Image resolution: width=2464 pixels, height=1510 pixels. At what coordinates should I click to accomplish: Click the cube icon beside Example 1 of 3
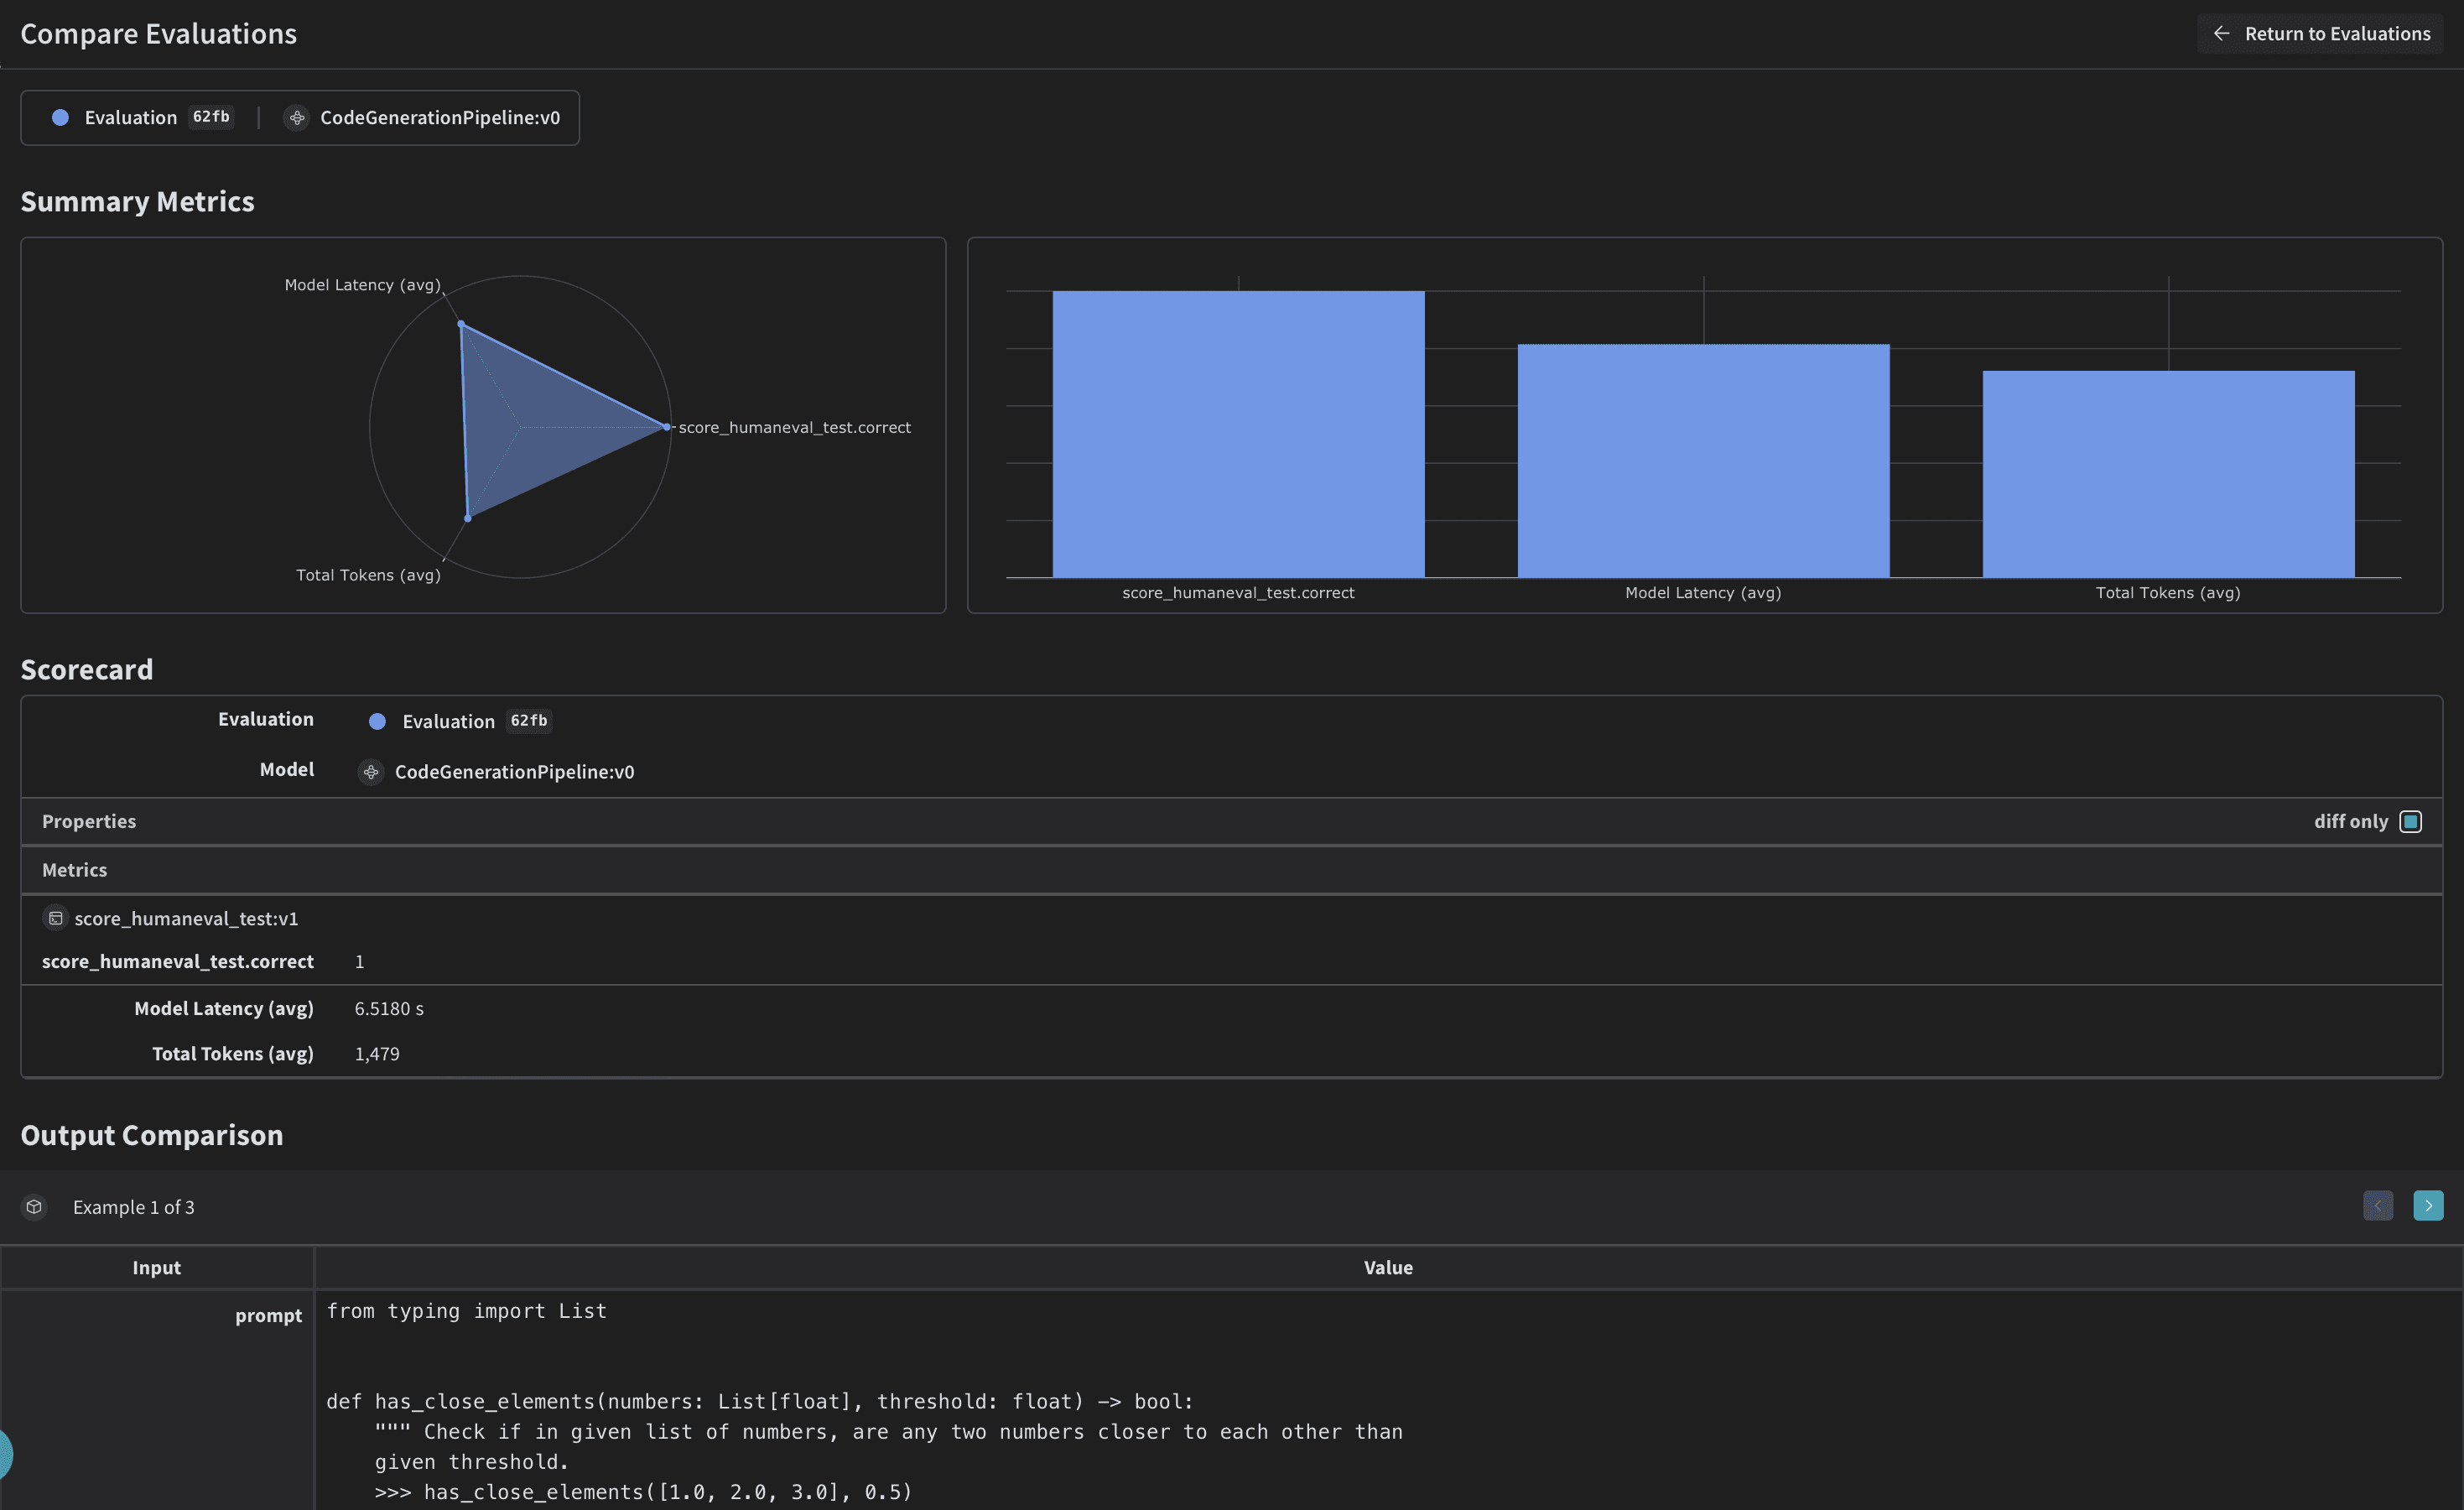coord(34,1207)
